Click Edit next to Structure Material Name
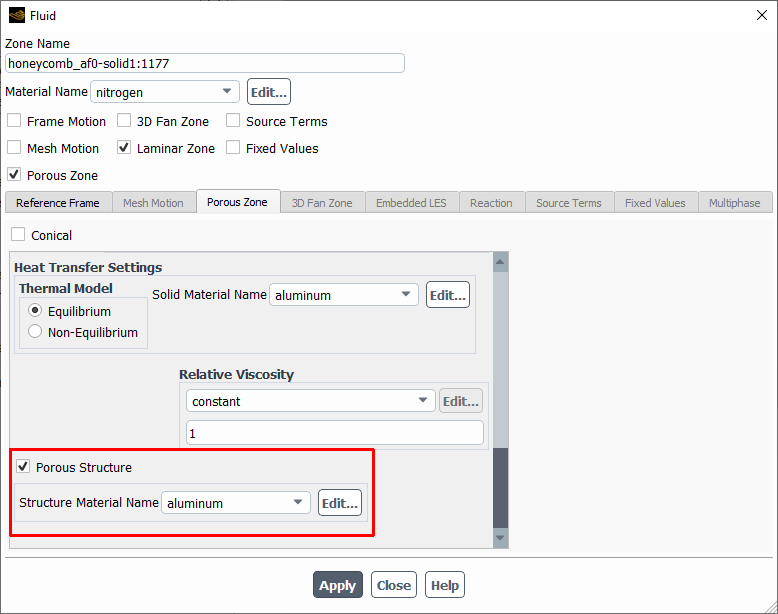The image size is (778, 614). tap(340, 503)
